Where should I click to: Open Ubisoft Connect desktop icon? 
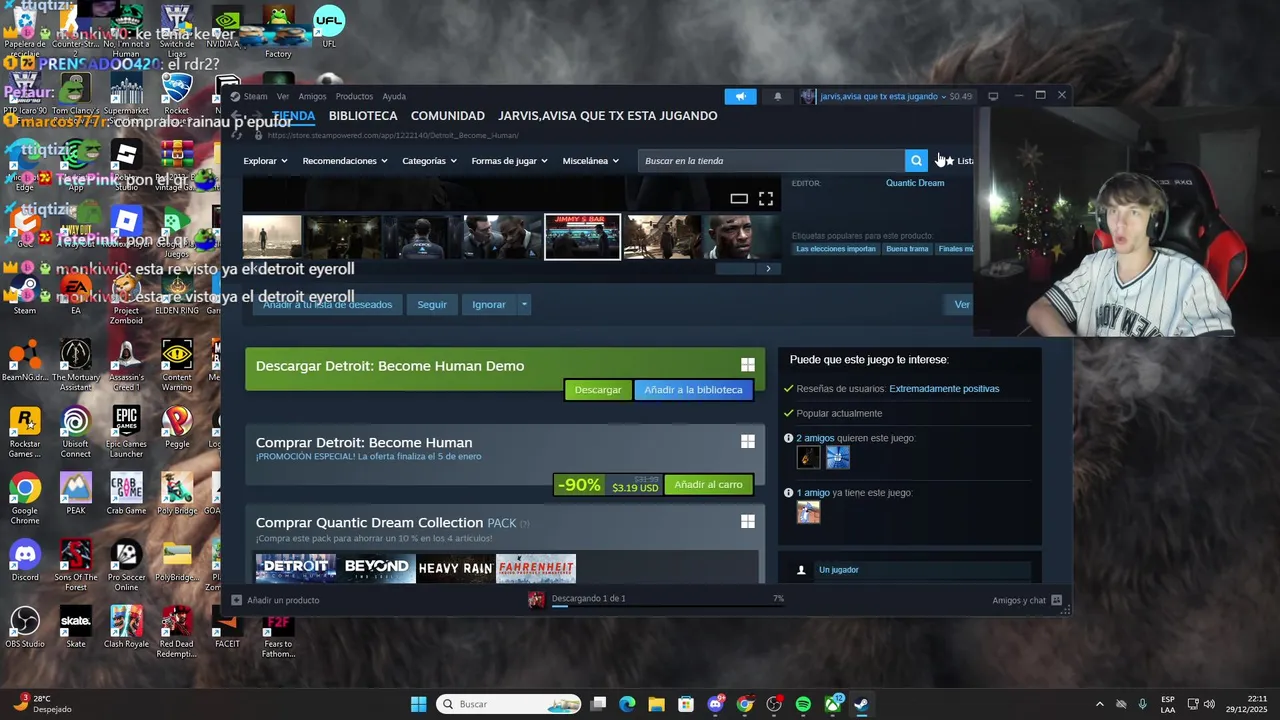click(x=75, y=431)
